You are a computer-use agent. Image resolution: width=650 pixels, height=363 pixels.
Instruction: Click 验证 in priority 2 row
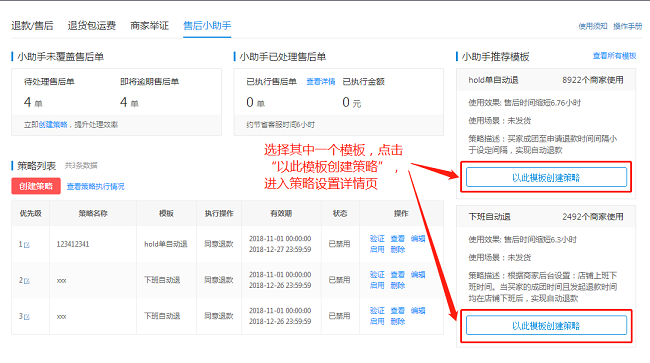click(x=377, y=275)
